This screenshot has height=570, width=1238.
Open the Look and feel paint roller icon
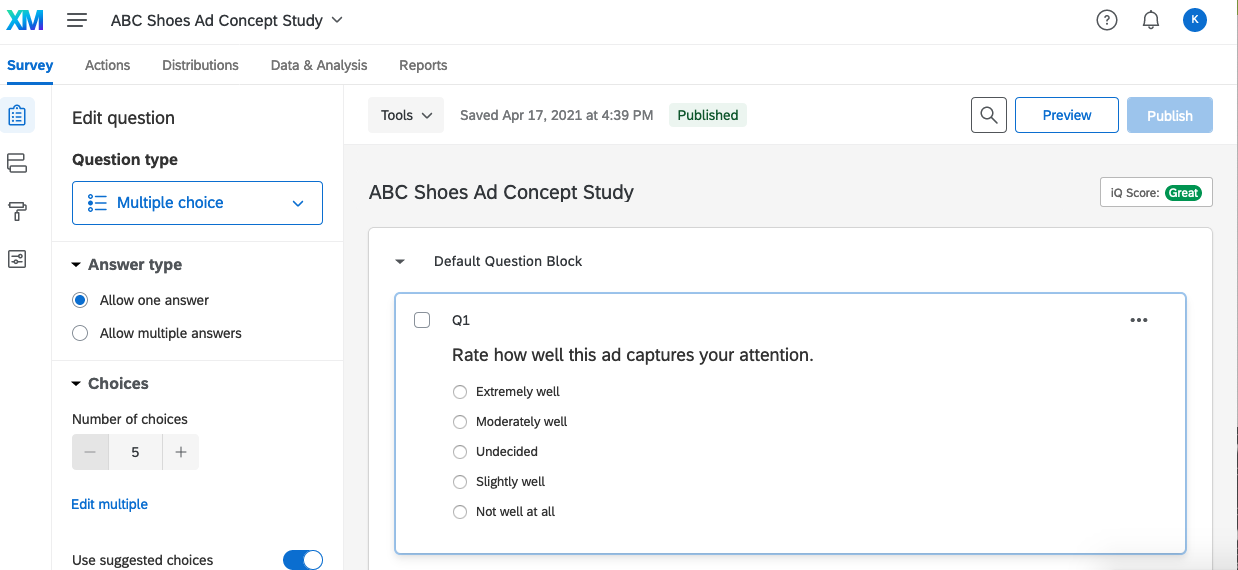click(x=17, y=211)
